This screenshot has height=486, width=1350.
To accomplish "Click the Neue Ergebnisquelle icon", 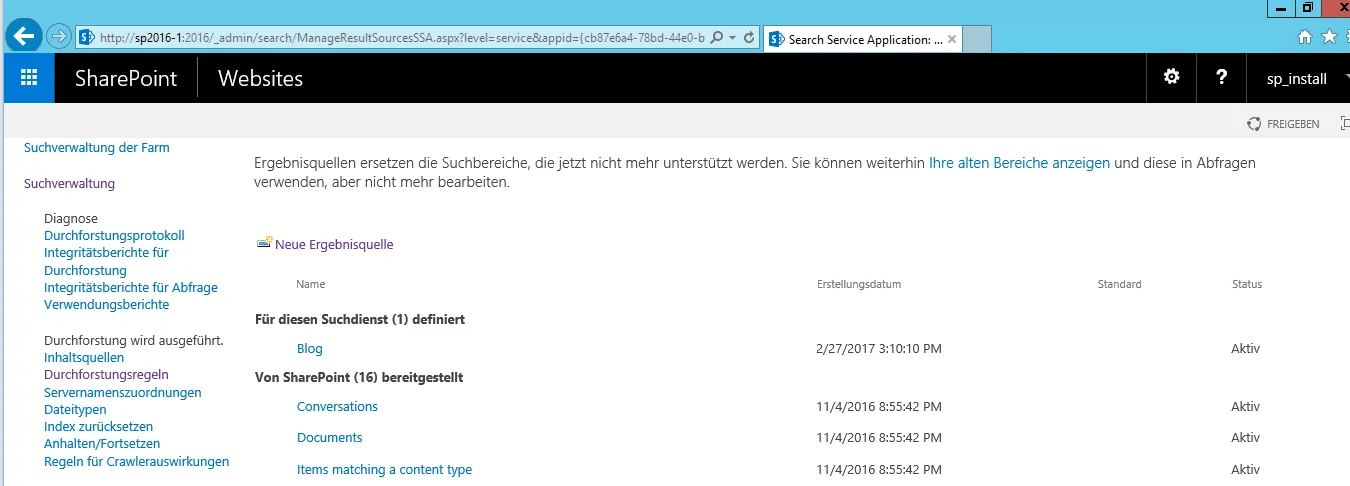I will tap(265, 243).
